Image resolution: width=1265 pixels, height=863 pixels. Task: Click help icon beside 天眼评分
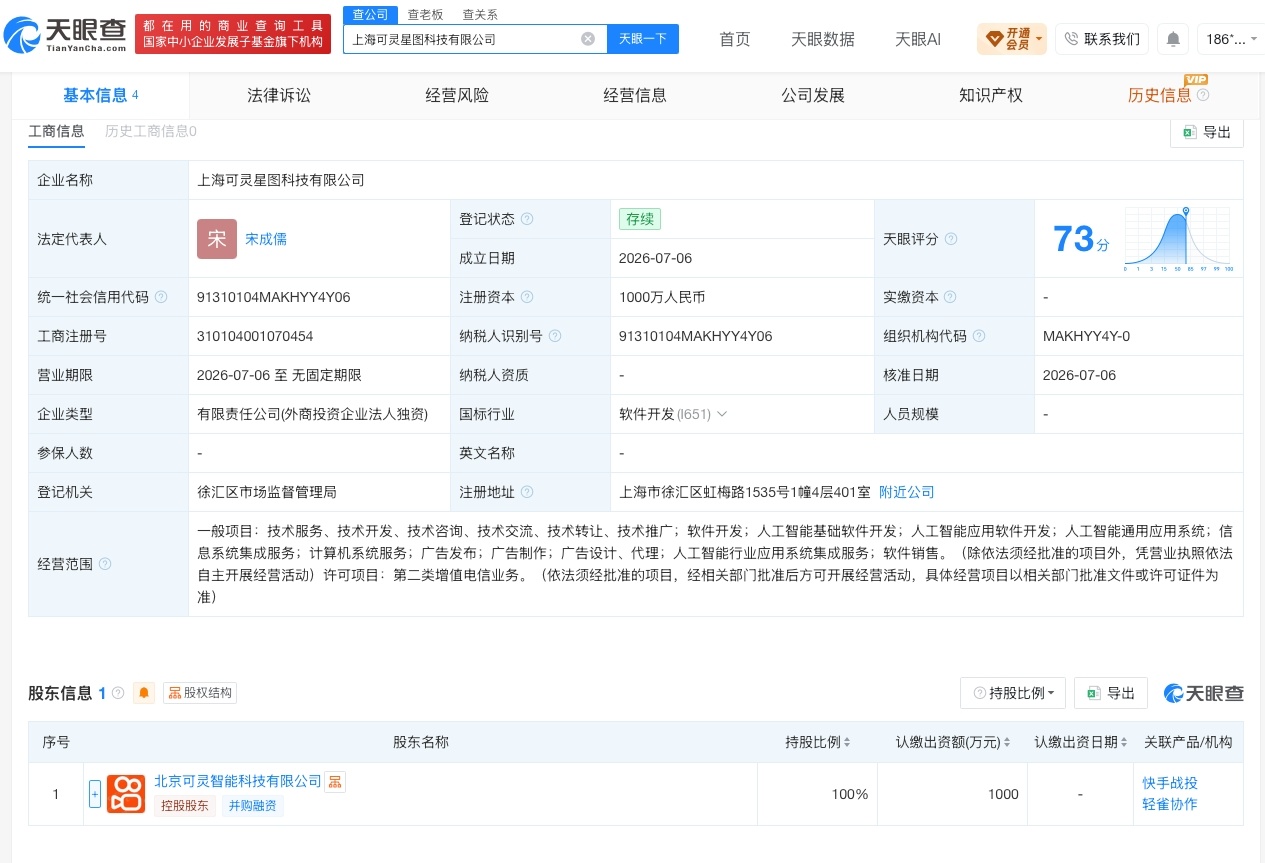(951, 239)
